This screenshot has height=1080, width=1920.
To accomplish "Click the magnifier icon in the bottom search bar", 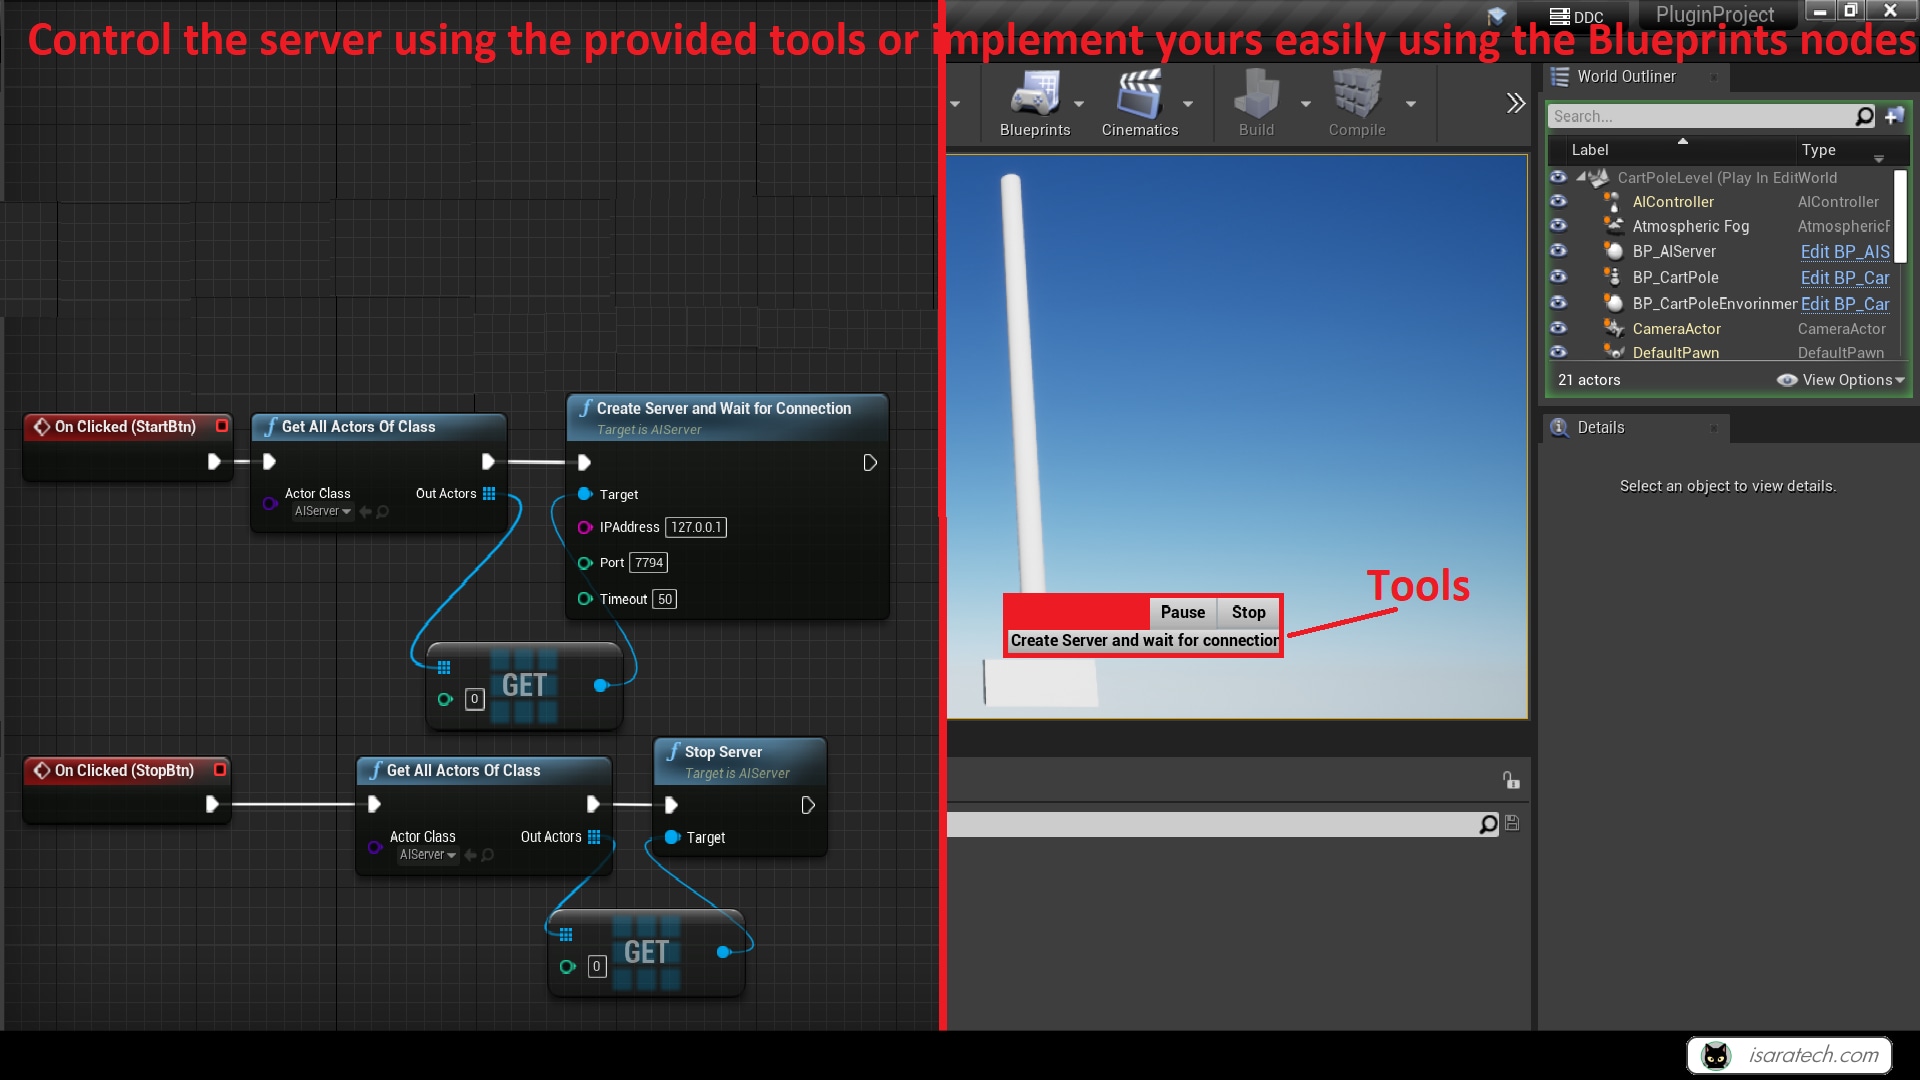I will click(1489, 824).
